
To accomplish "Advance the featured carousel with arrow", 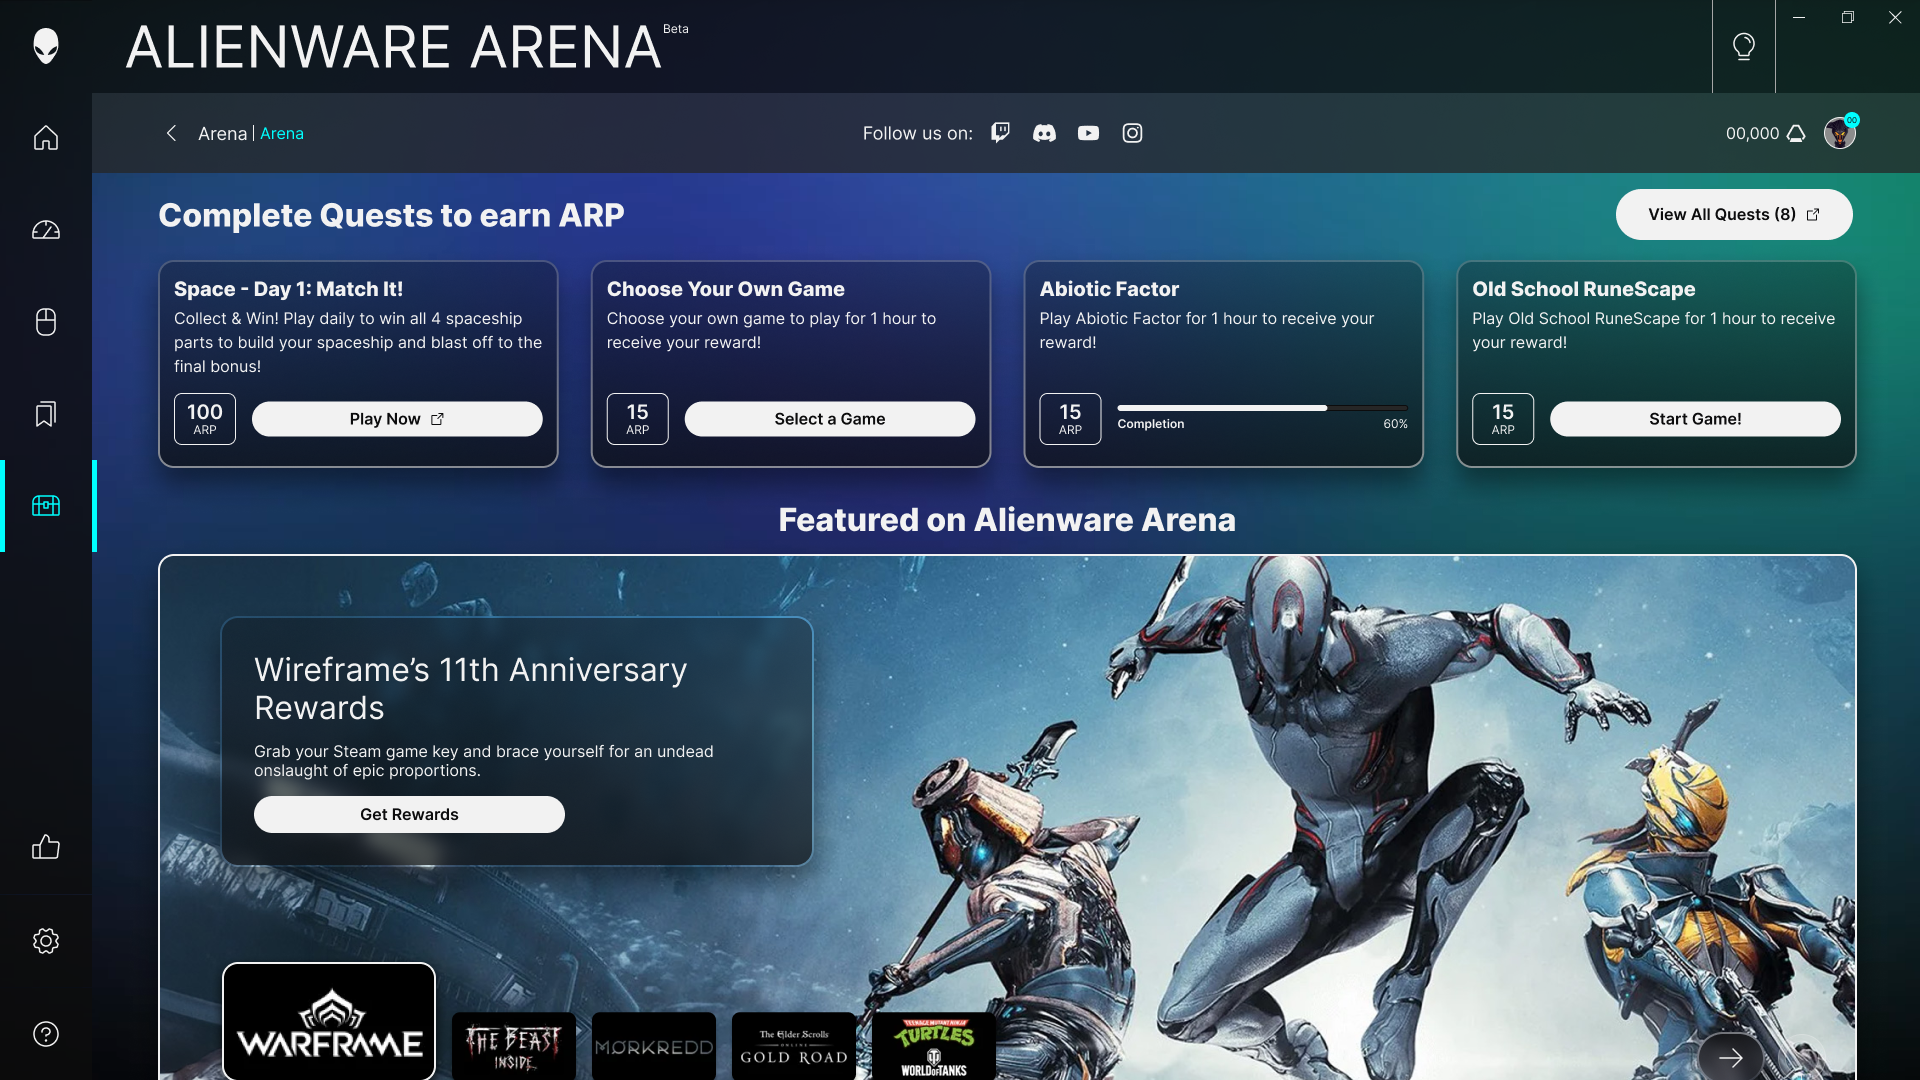I will tap(1731, 1057).
